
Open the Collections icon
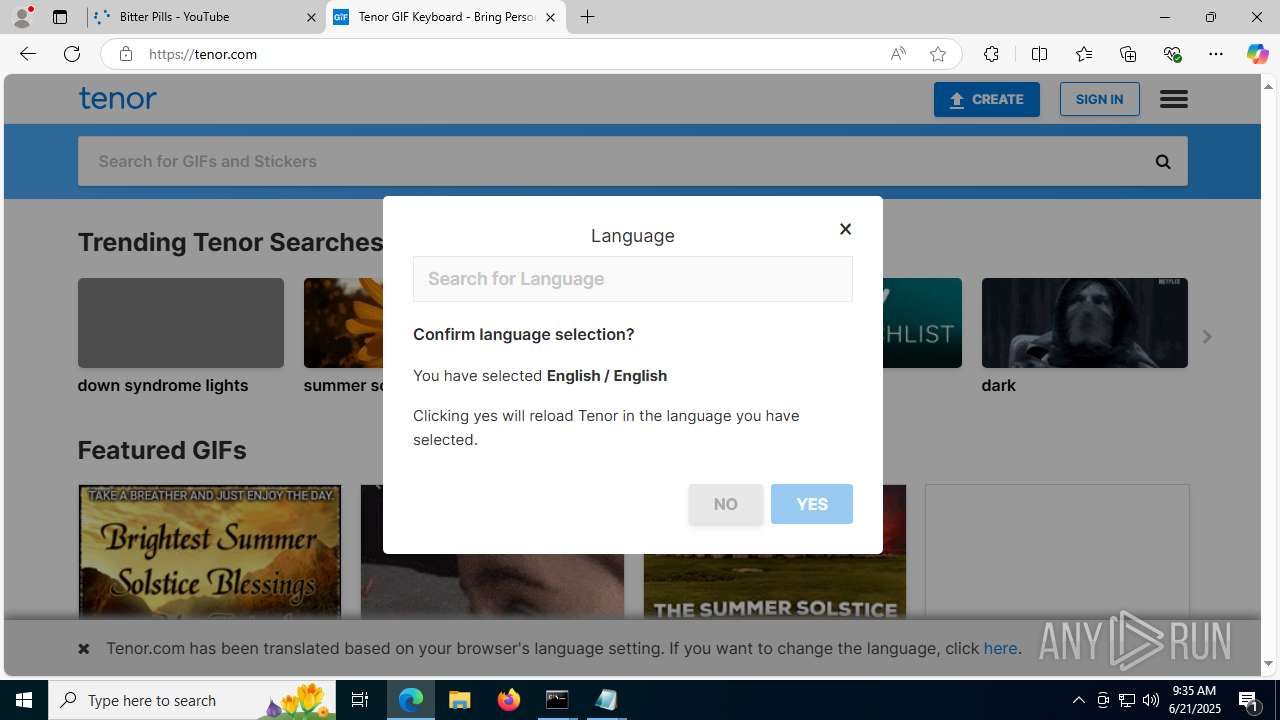(1128, 54)
